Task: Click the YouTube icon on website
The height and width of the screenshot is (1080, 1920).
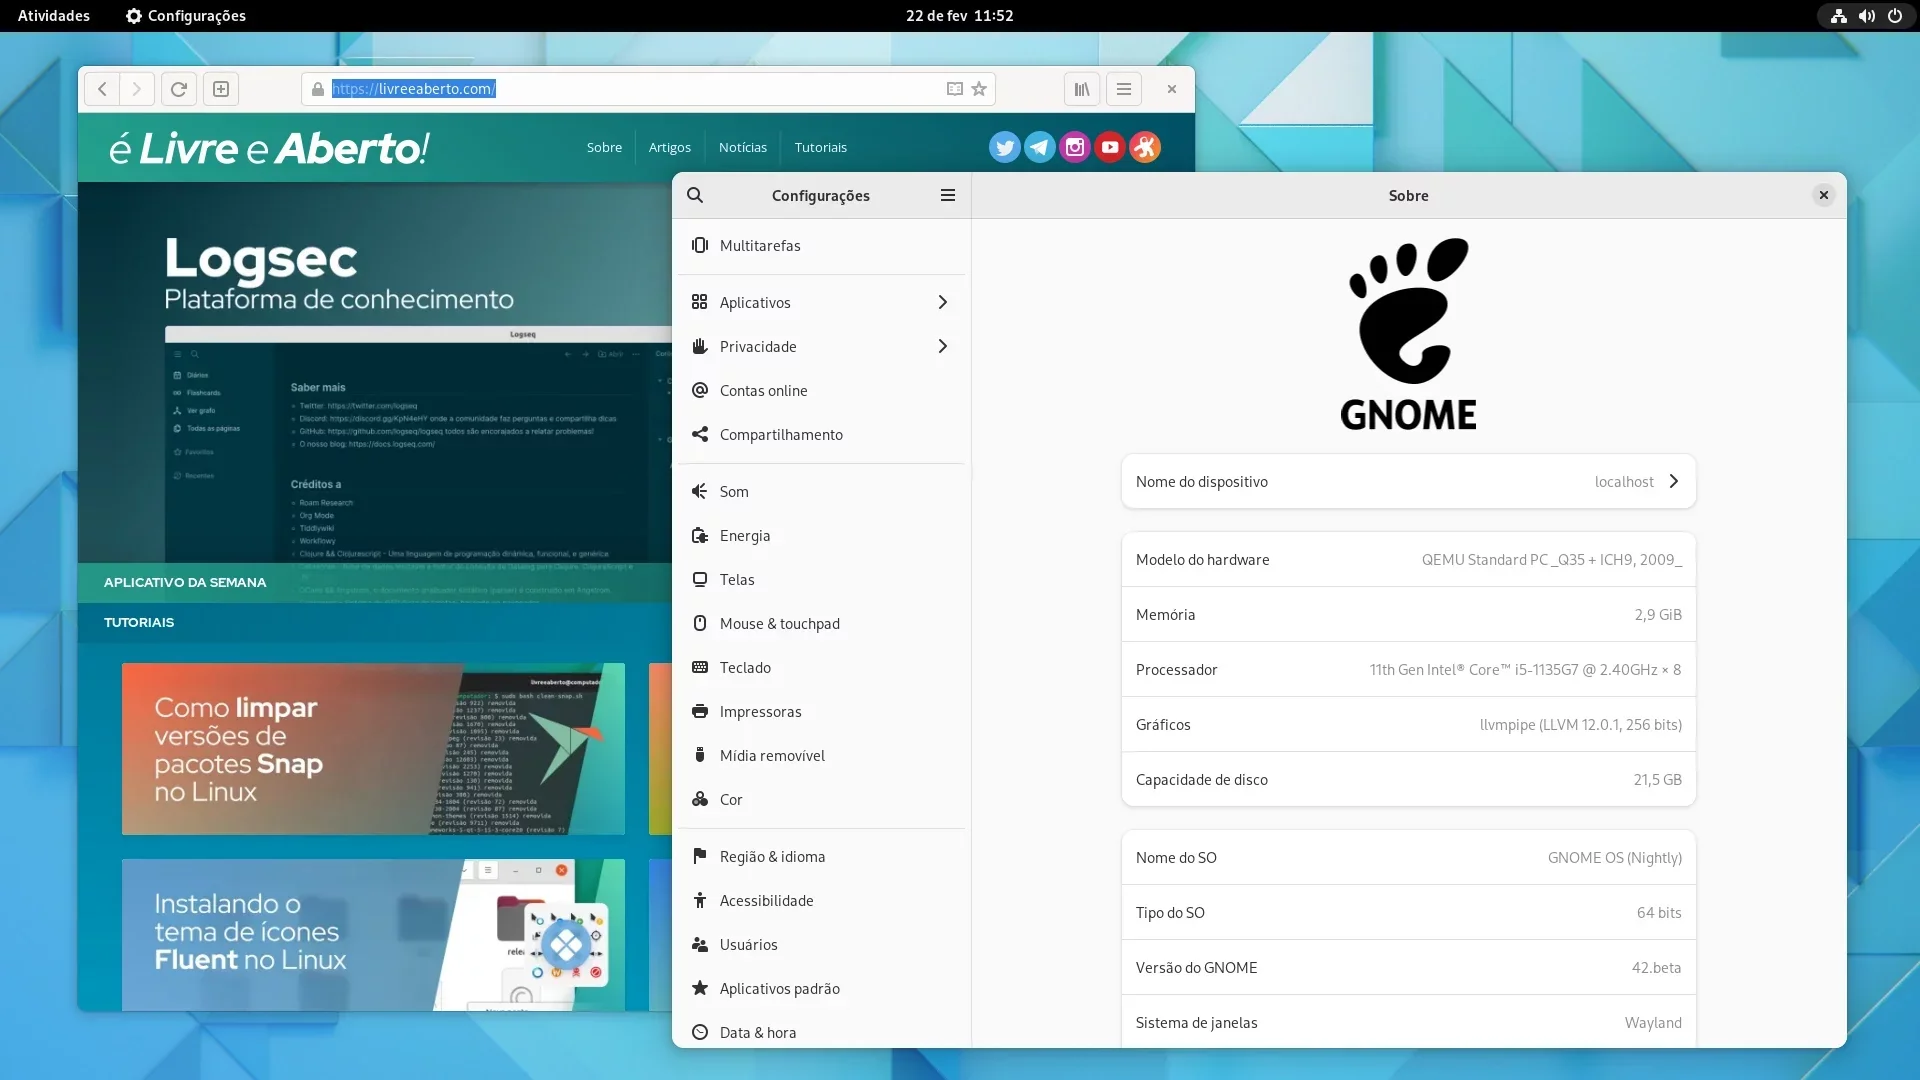Action: (x=1110, y=147)
